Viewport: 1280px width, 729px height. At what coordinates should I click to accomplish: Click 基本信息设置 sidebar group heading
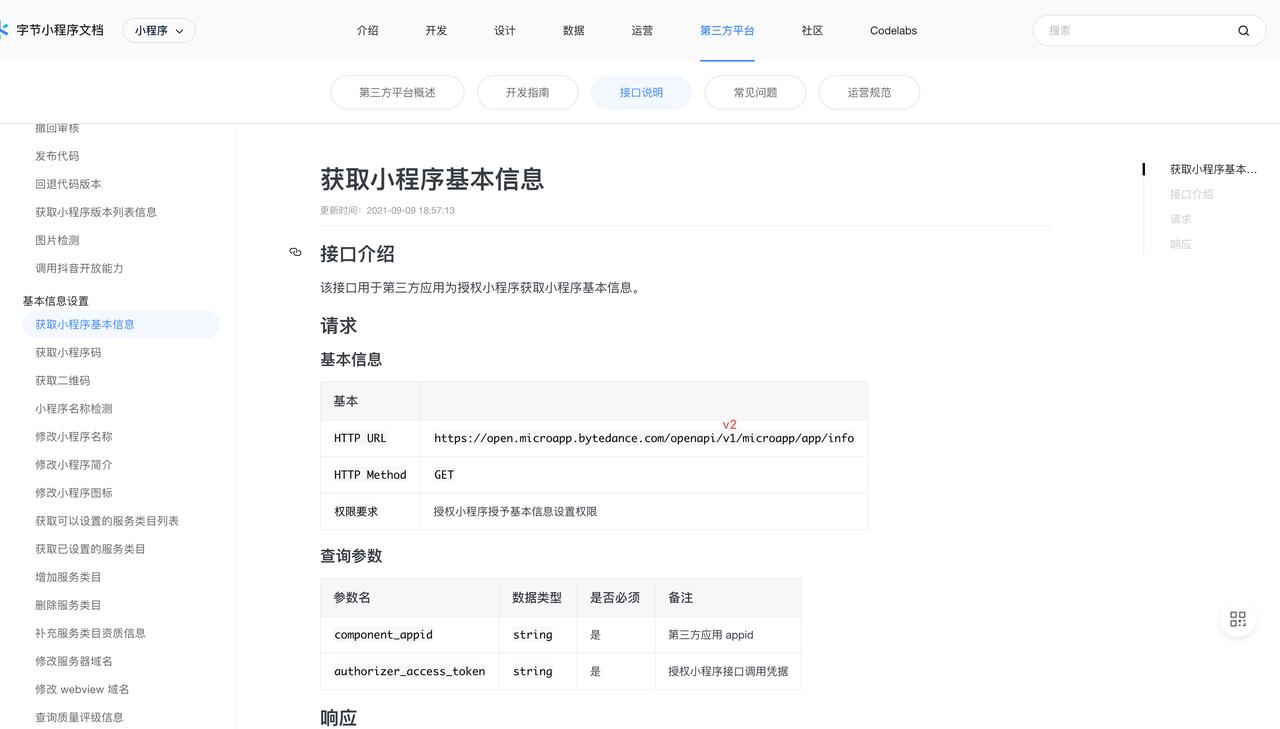pos(56,301)
